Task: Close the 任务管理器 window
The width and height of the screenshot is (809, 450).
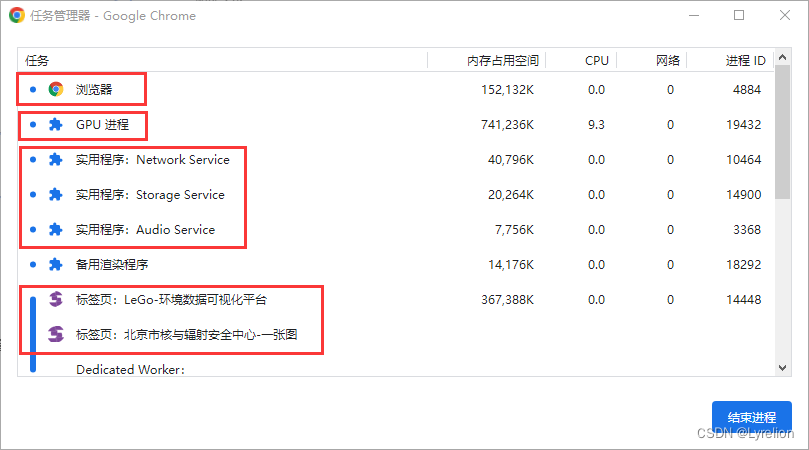Action: pyautogui.click(x=785, y=15)
